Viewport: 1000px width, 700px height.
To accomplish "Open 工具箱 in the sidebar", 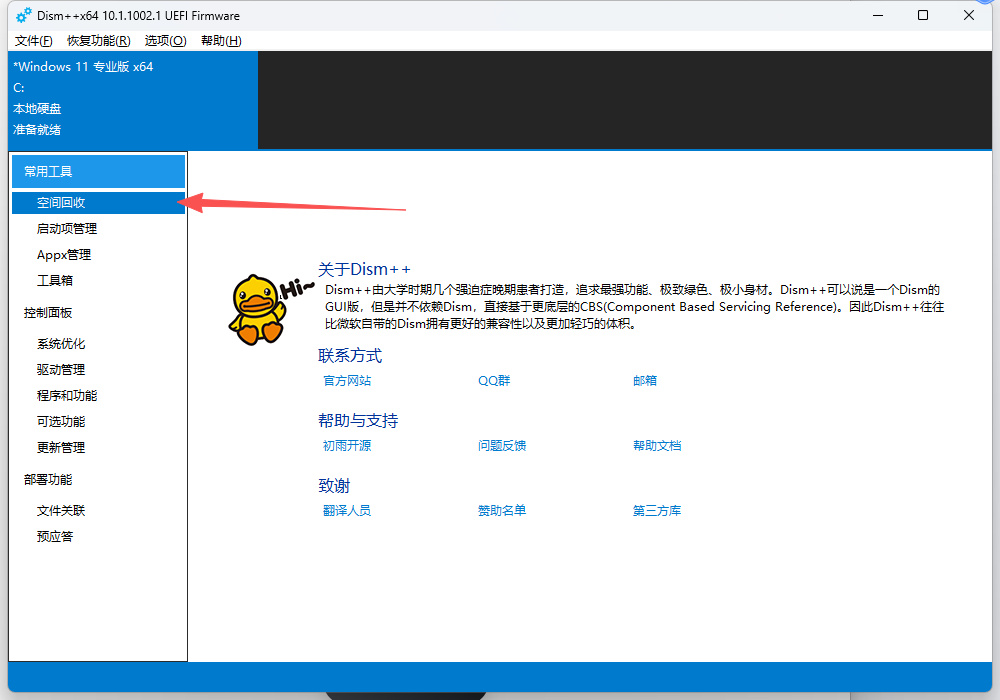I will (55, 281).
